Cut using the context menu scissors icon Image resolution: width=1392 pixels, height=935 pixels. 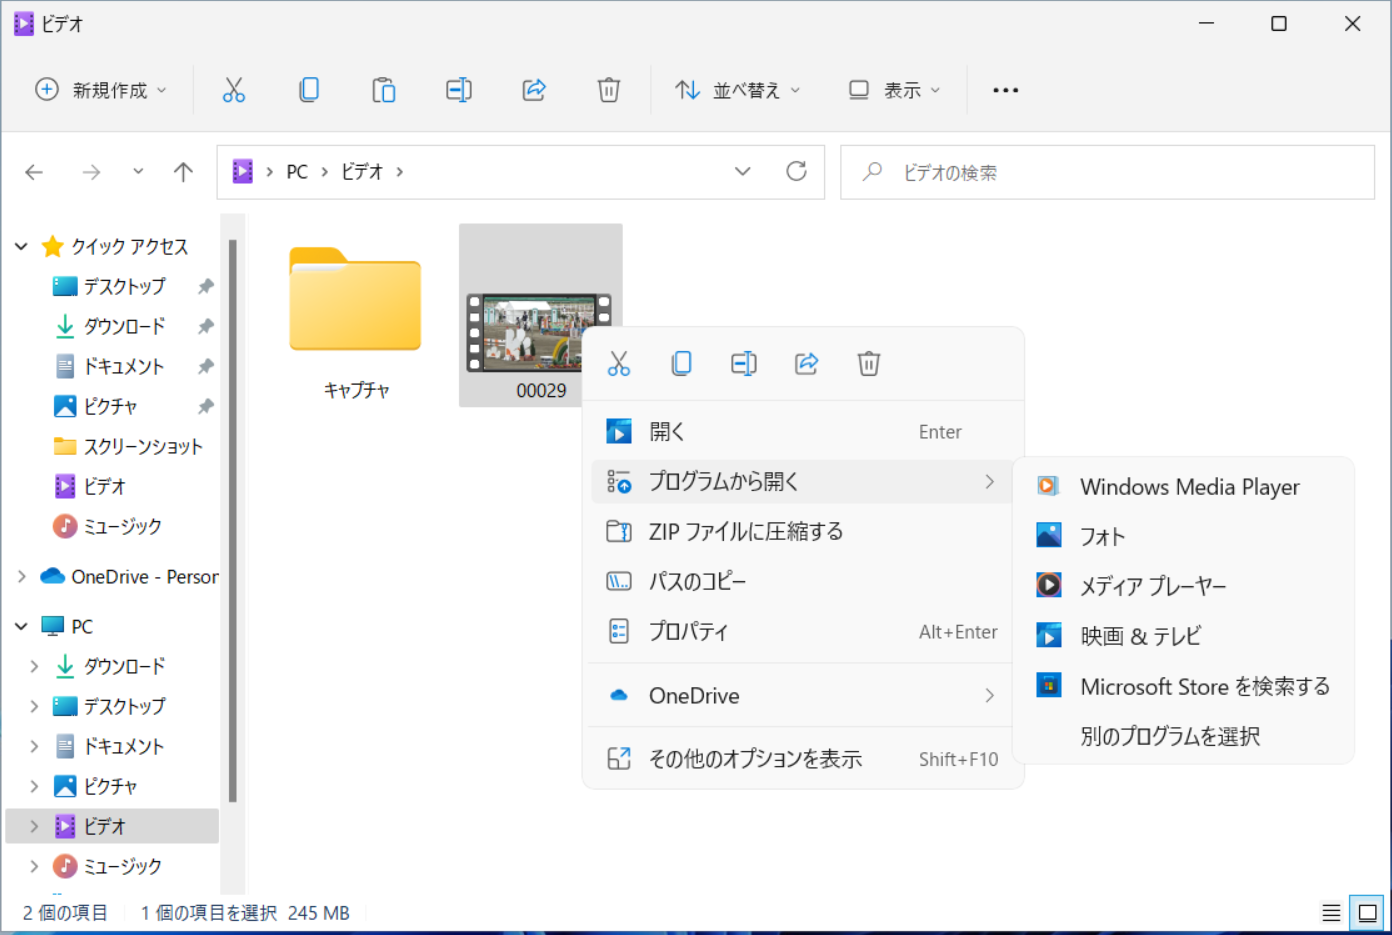click(x=619, y=364)
